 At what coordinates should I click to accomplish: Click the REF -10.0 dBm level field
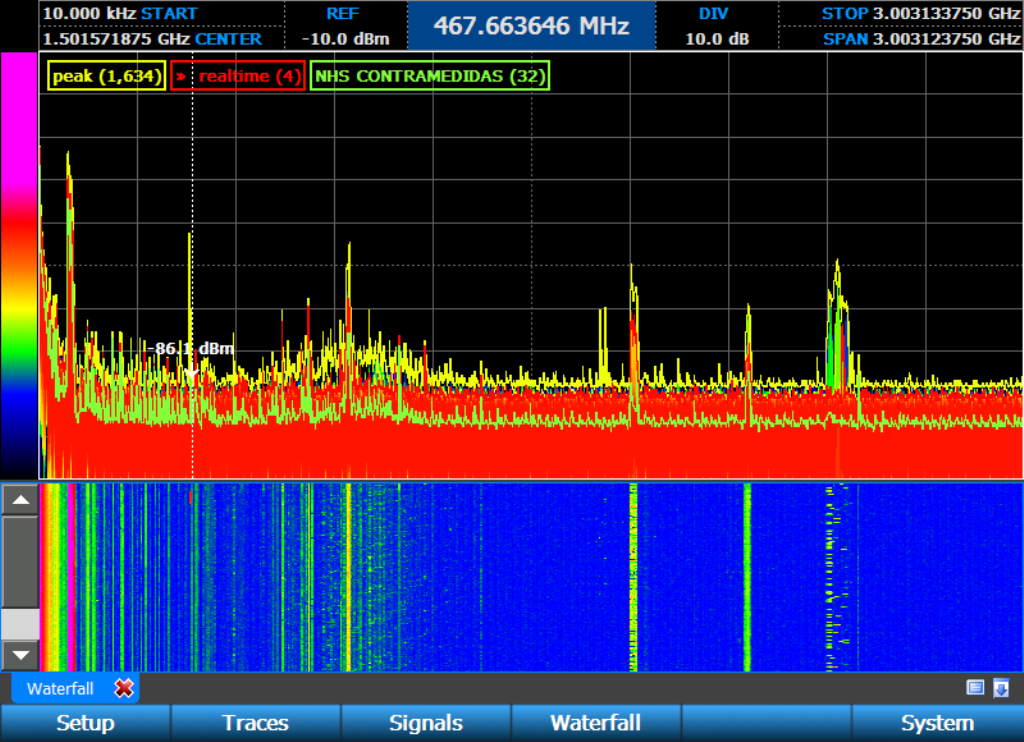click(345, 25)
